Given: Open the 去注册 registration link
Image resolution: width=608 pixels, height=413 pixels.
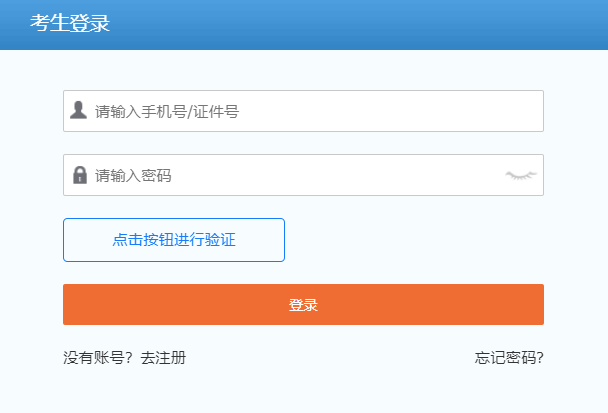Looking at the screenshot, I should (x=163, y=358).
